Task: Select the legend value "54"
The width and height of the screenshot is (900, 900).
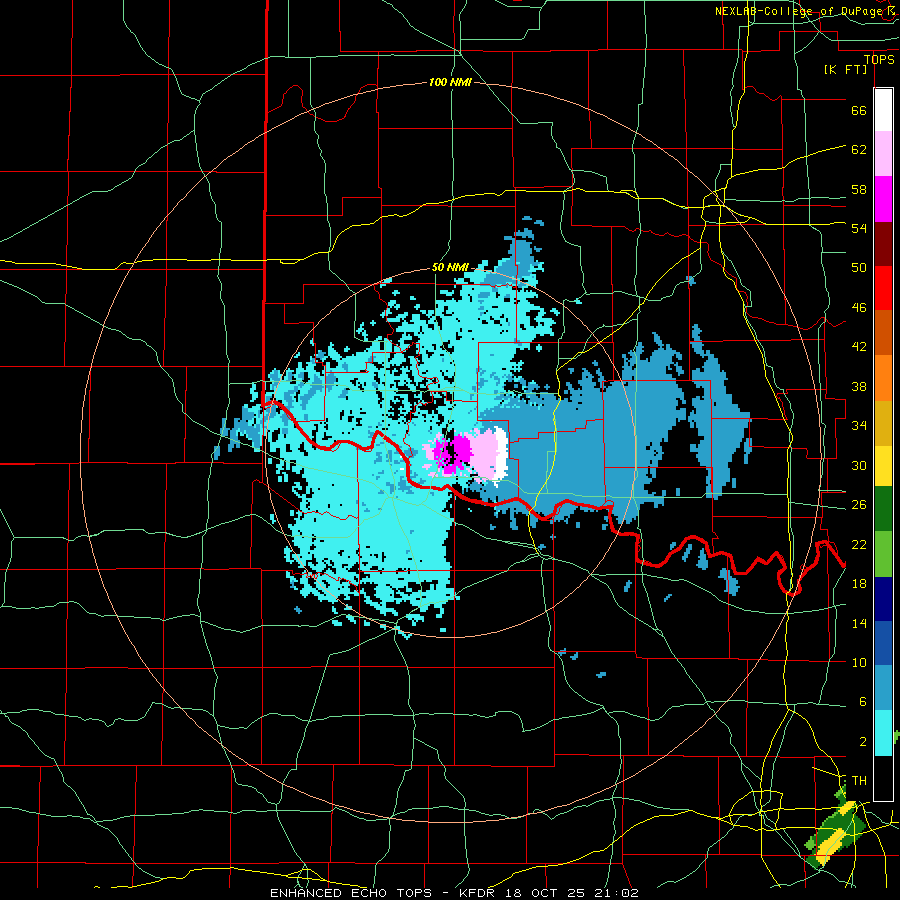Action: [x=859, y=229]
